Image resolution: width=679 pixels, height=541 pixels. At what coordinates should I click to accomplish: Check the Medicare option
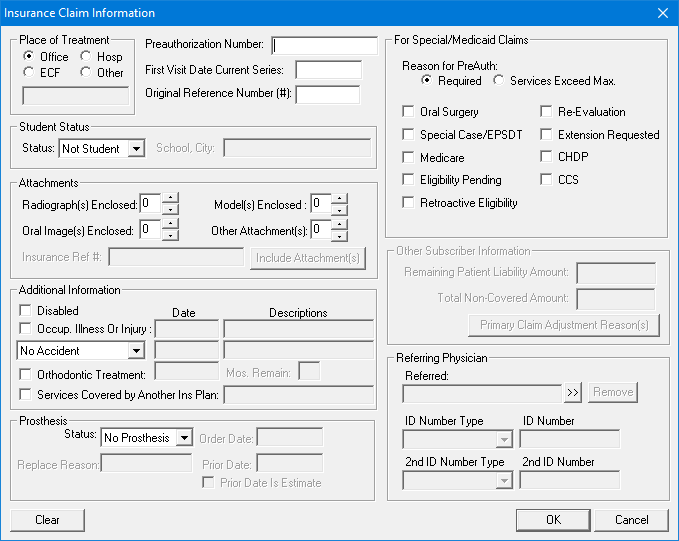tap(408, 157)
